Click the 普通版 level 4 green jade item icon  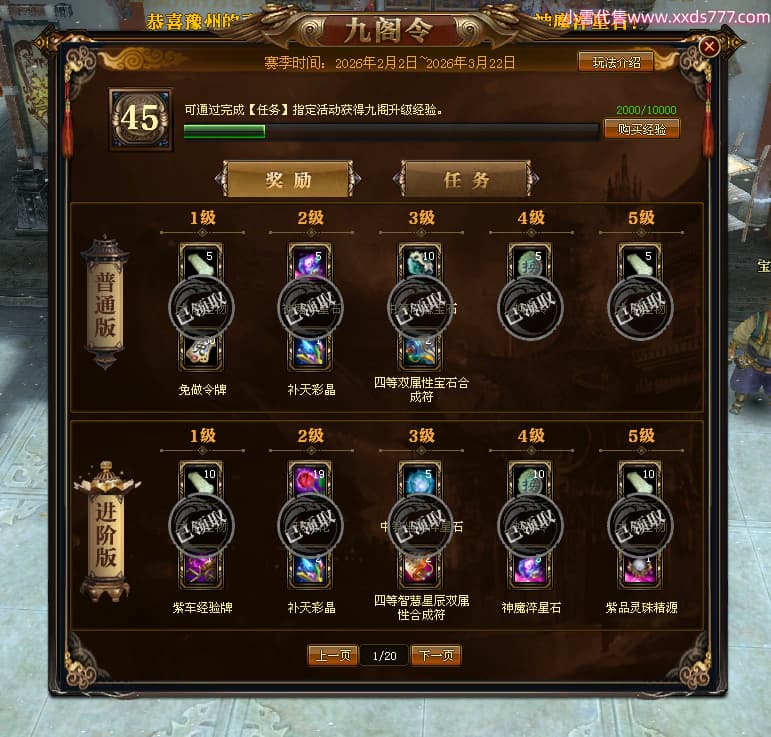click(x=530, y=263)
